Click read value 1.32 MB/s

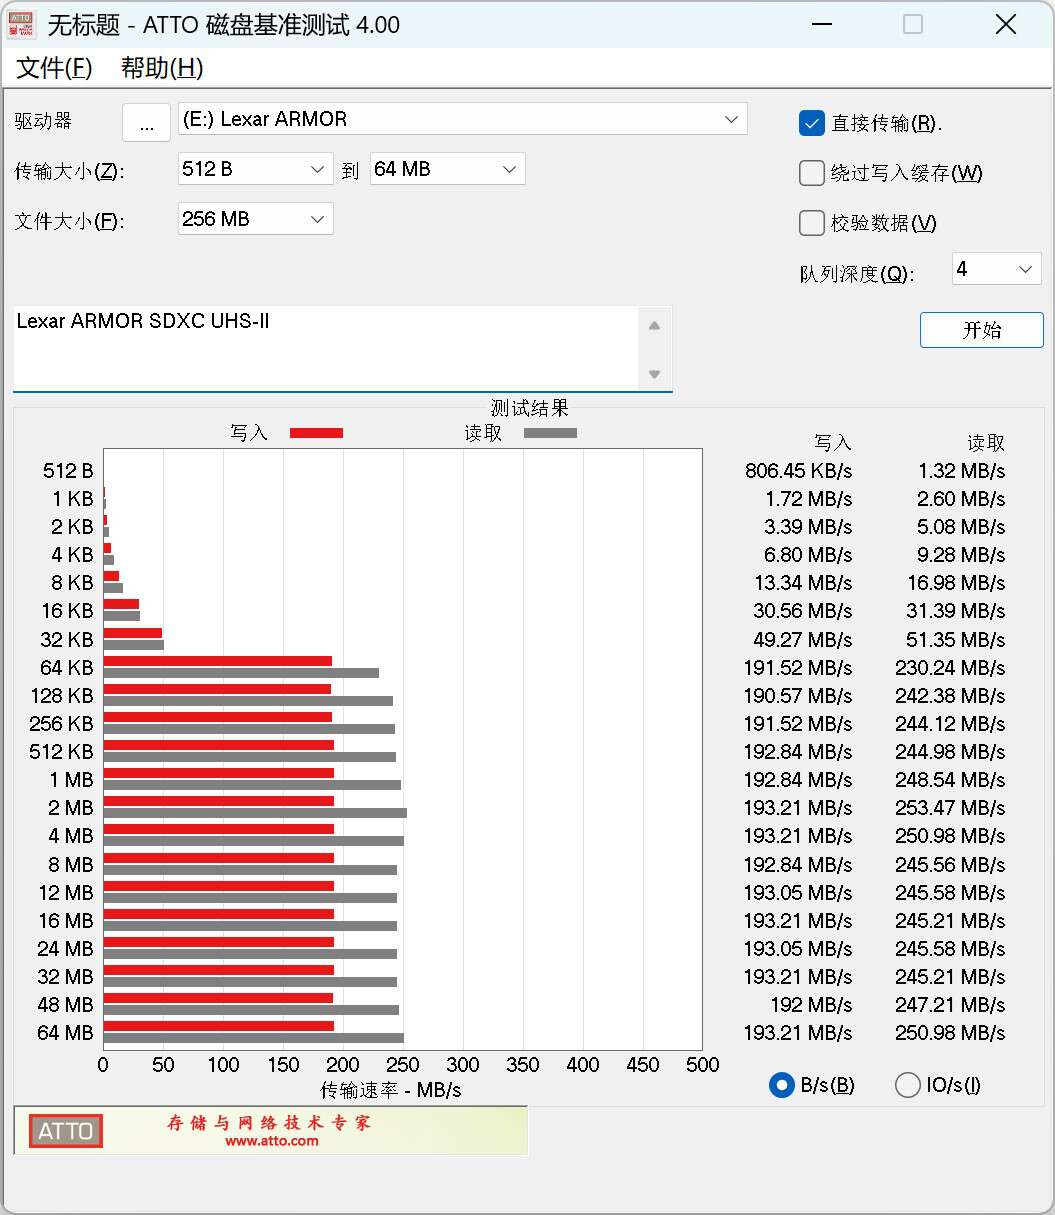tap(961, 470)
